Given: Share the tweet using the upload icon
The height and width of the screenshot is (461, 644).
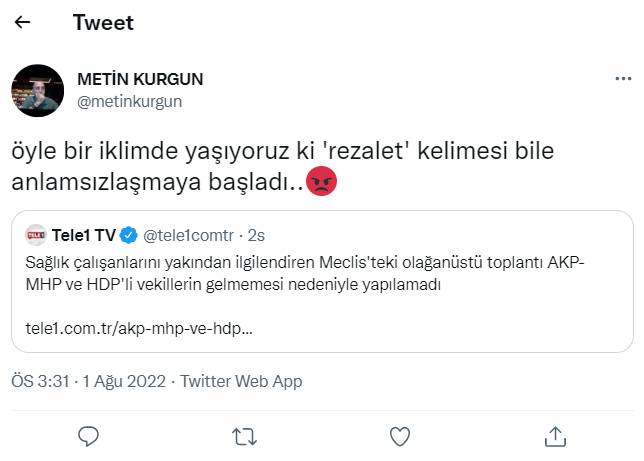Looking at the screenshot, I should tap(555, 436).
